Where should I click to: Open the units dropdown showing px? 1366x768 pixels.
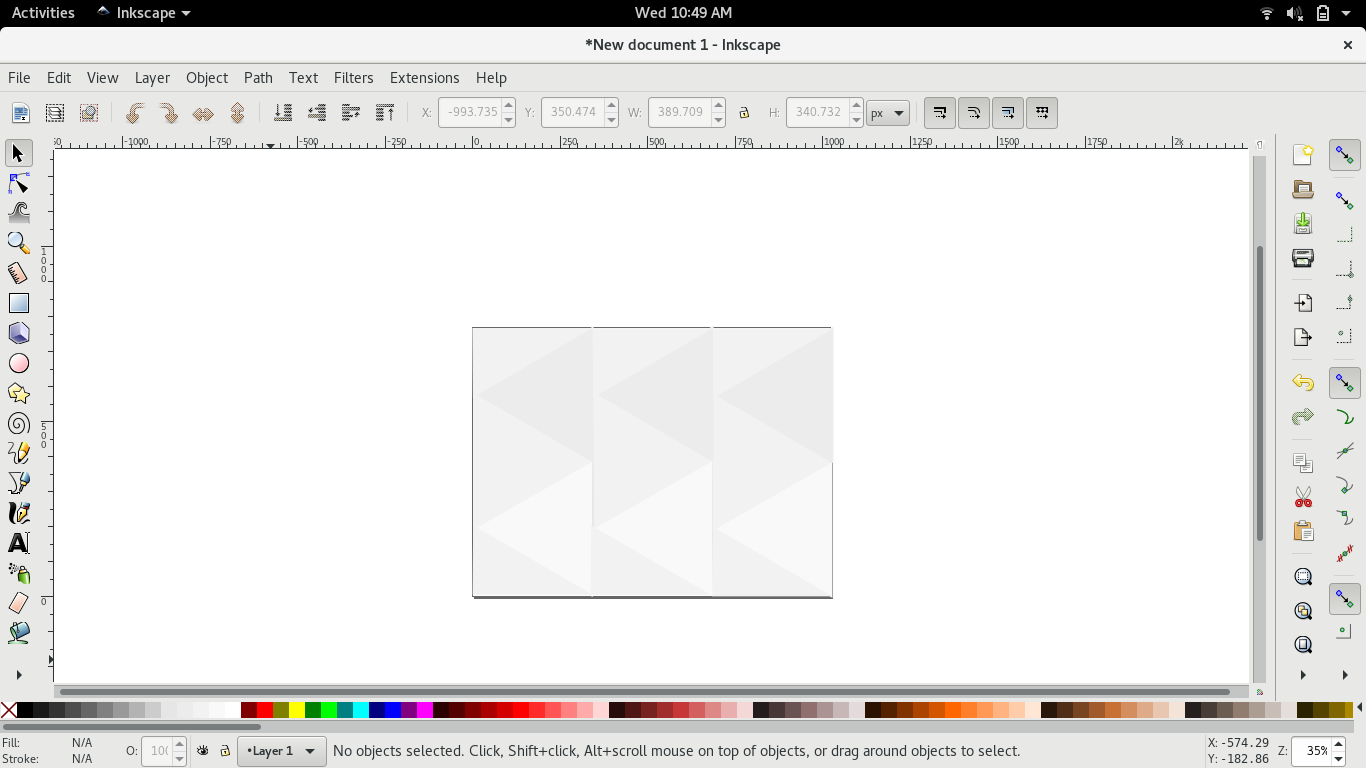(x=887, y=112)
